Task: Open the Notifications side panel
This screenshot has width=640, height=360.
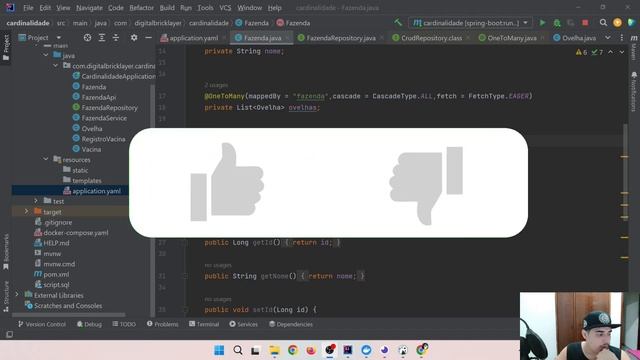Action: 634,92
